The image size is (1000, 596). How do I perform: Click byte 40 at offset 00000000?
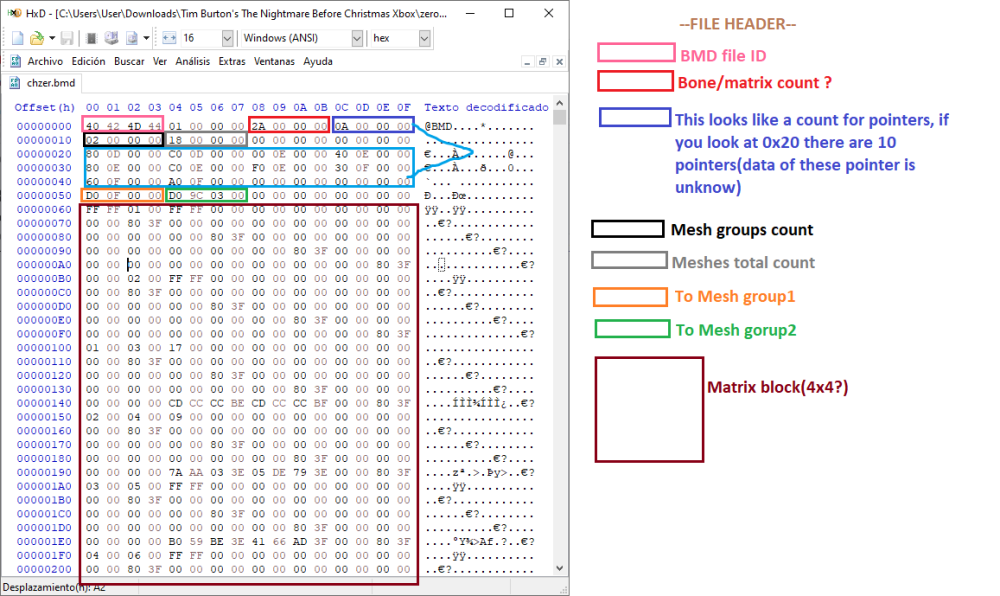point(92,126)
